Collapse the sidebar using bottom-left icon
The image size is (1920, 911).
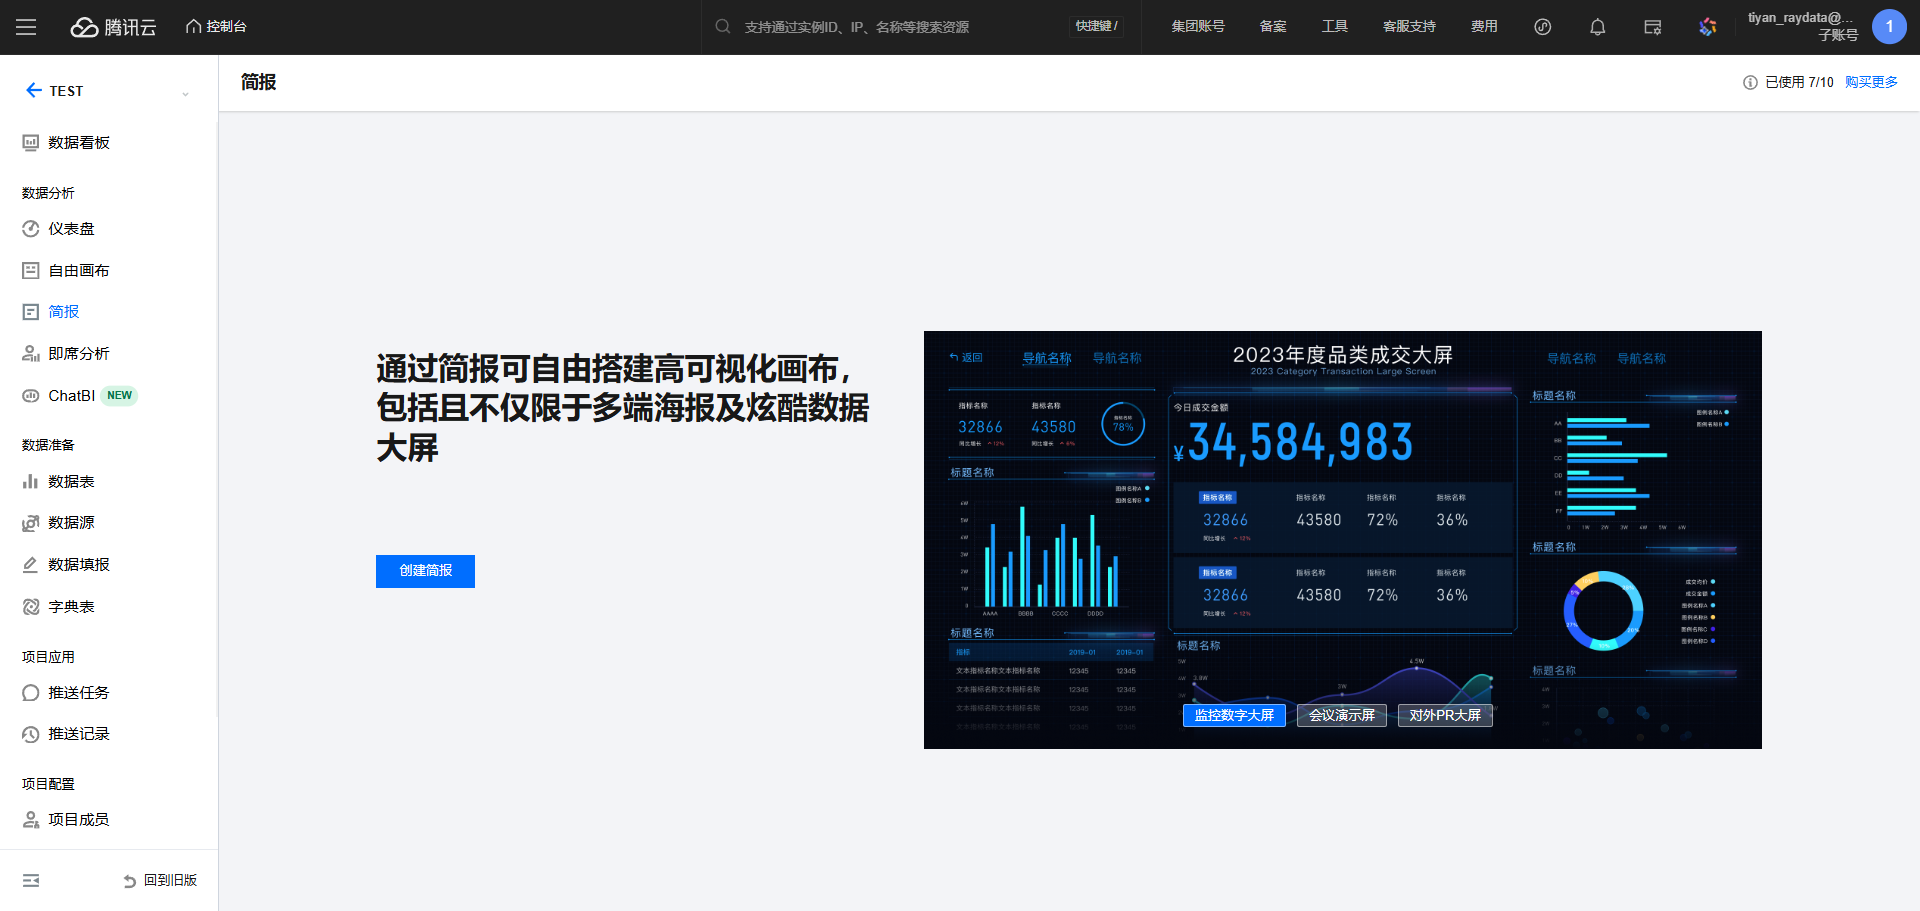[x=31, y=880]
